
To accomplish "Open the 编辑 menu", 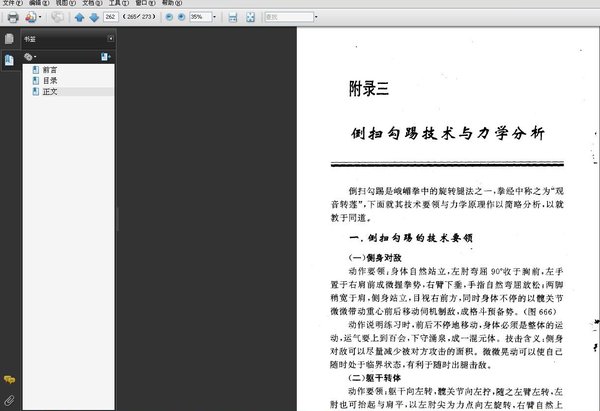I will tap(39, 3).
